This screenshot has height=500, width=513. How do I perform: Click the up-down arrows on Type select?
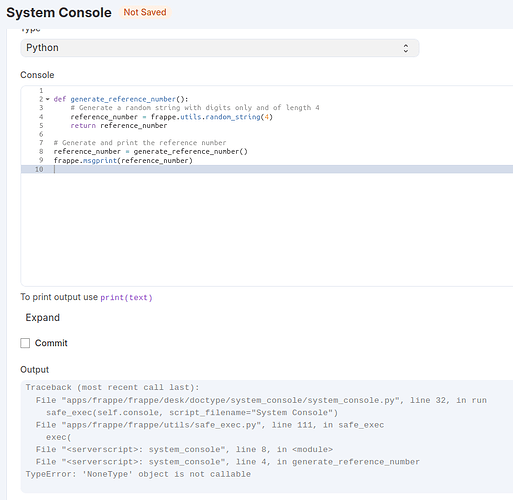(406, 48)
